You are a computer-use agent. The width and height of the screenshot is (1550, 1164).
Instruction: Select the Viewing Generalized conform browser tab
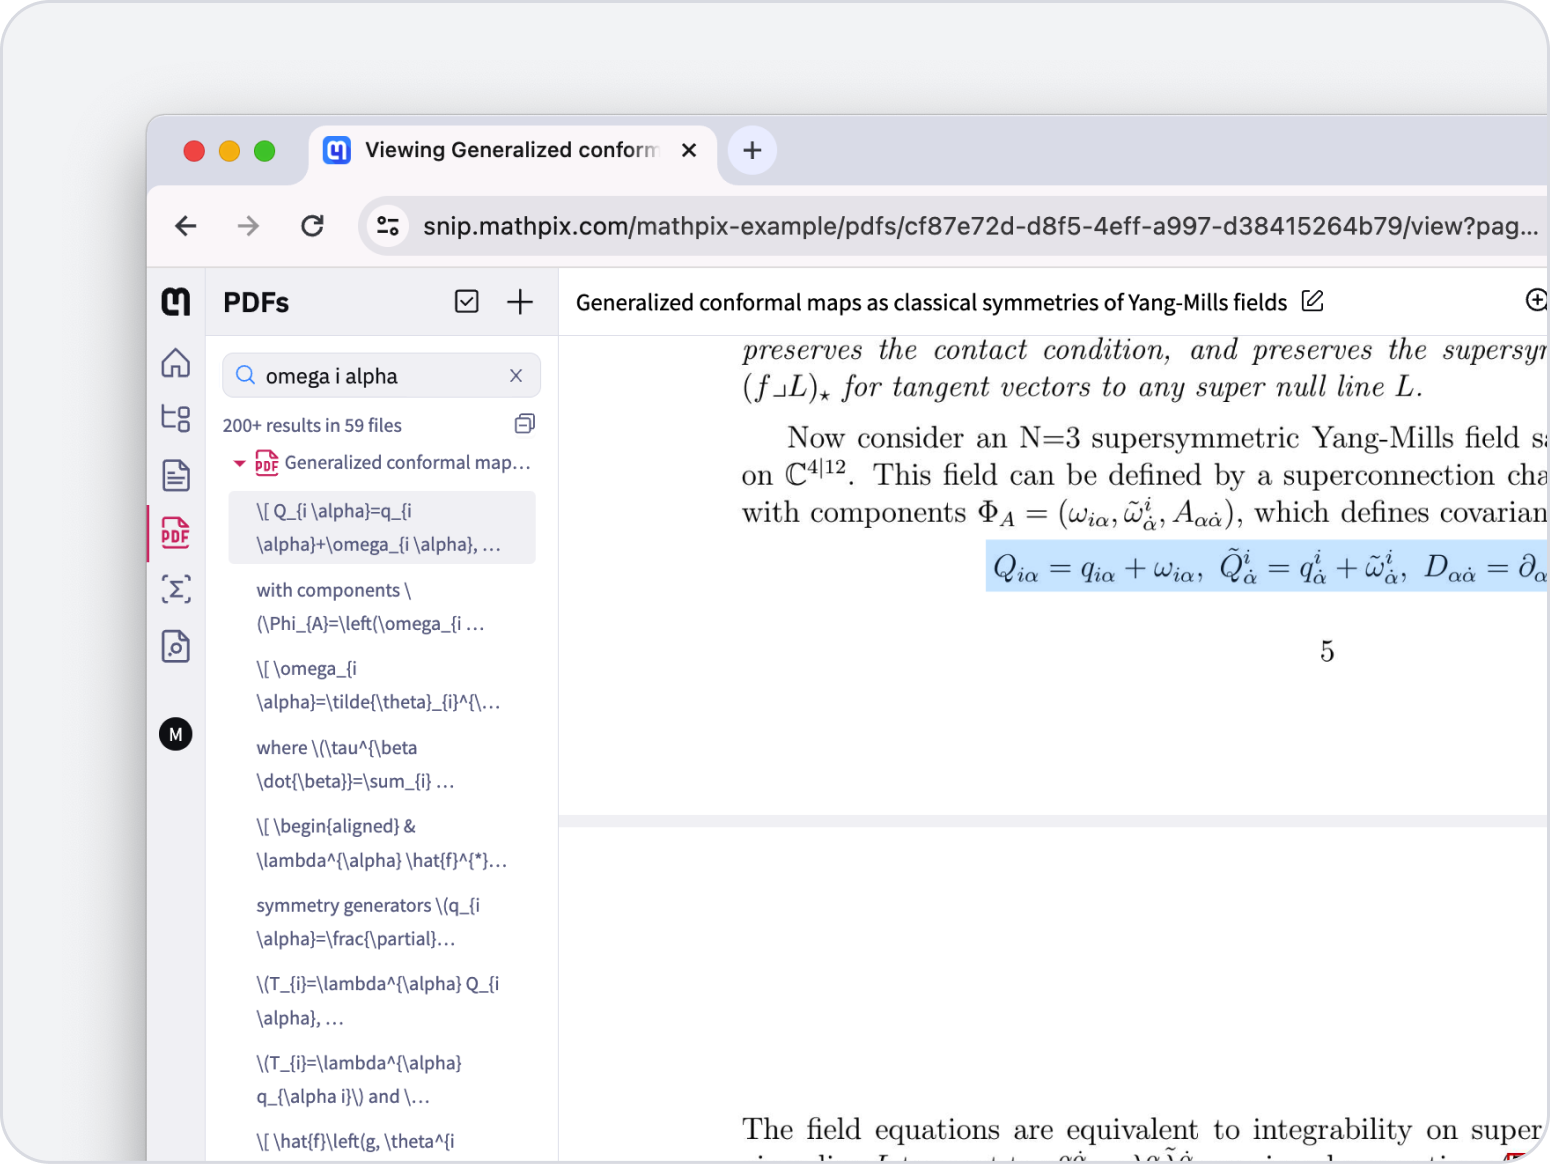pyautogui.click(x=510, y=150)
